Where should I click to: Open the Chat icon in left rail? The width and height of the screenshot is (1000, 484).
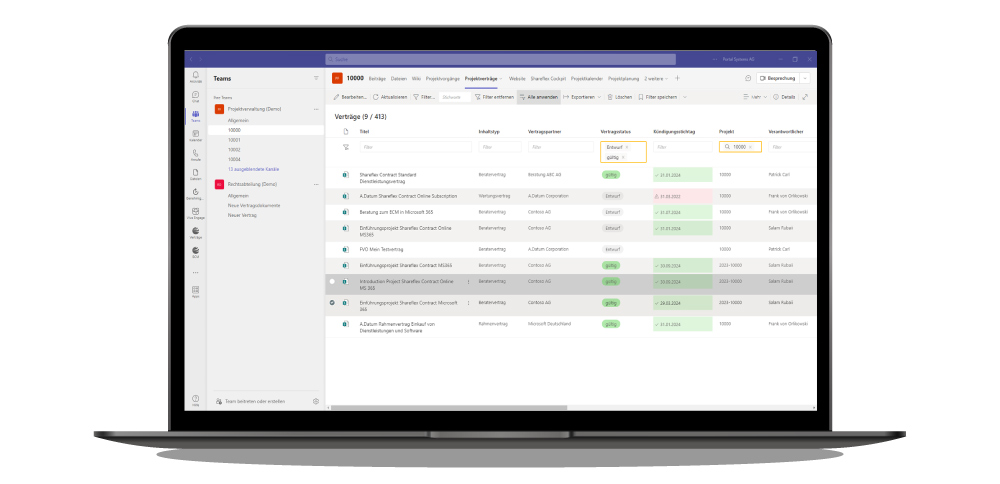[195, 97]
